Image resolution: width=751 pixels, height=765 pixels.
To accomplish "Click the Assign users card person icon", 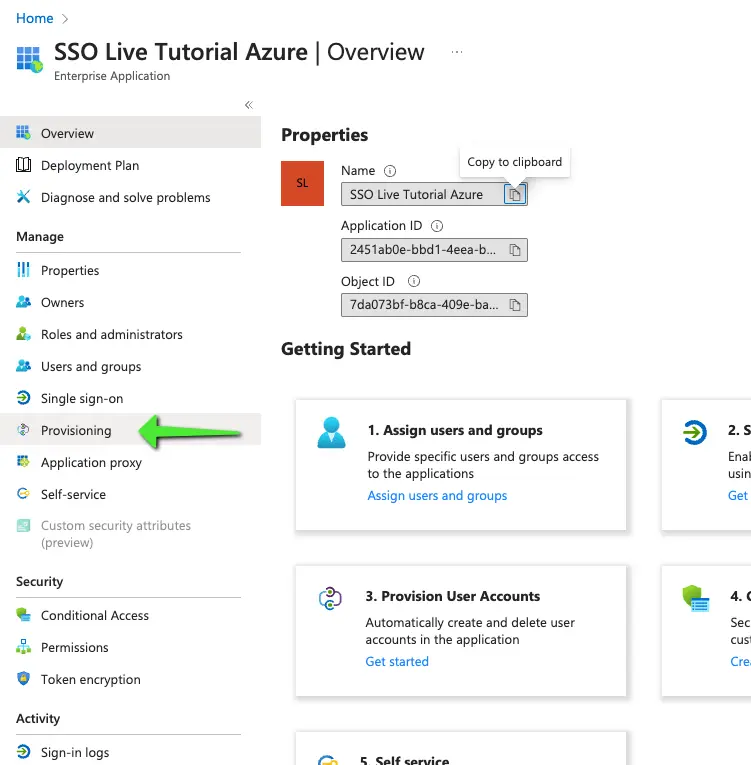I will (x=331, y=432).
